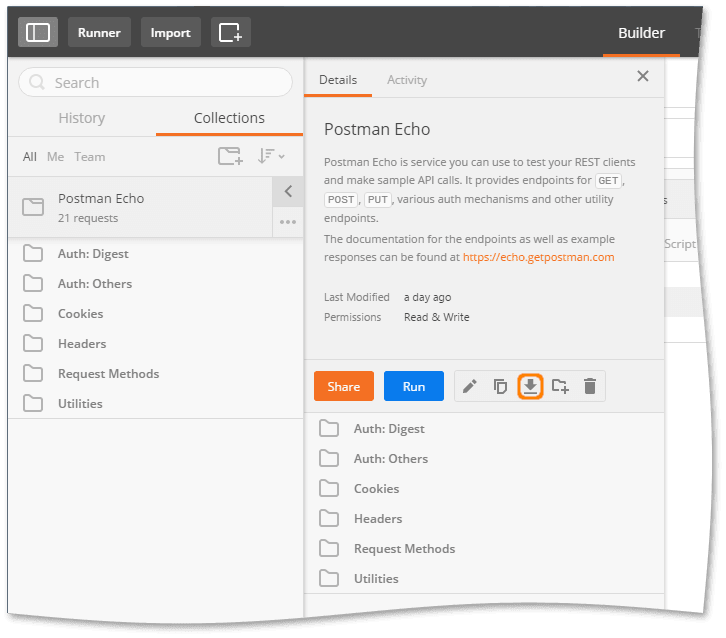Screen dimensions: 726x638
Task: Click the '21 requests' text
Action: [x=88, y=218]
